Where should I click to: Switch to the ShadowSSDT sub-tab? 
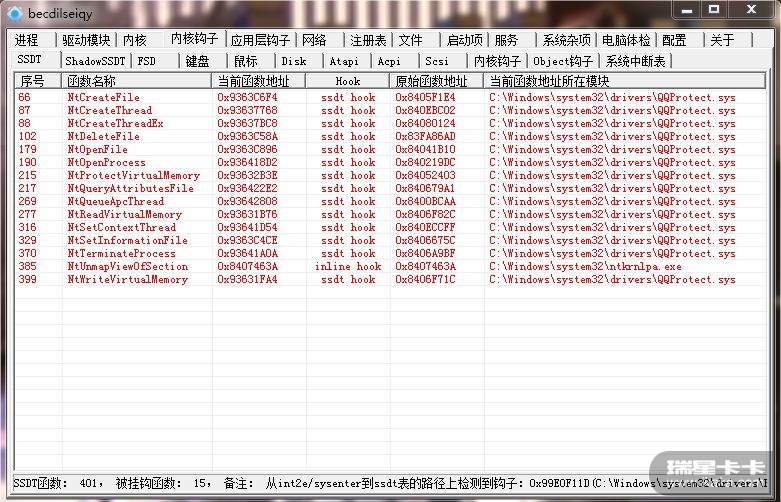(95, 61)
